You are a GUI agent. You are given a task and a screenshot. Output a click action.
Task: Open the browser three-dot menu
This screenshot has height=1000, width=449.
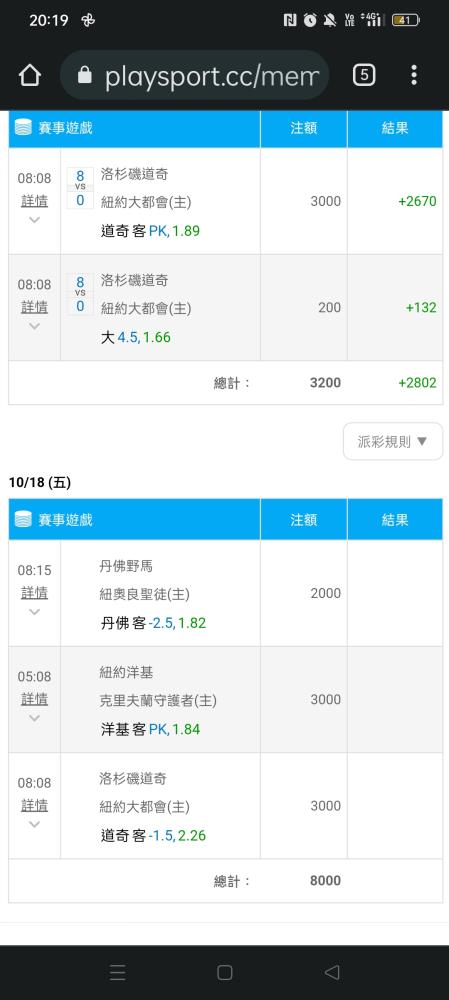[x=414, y=75]
